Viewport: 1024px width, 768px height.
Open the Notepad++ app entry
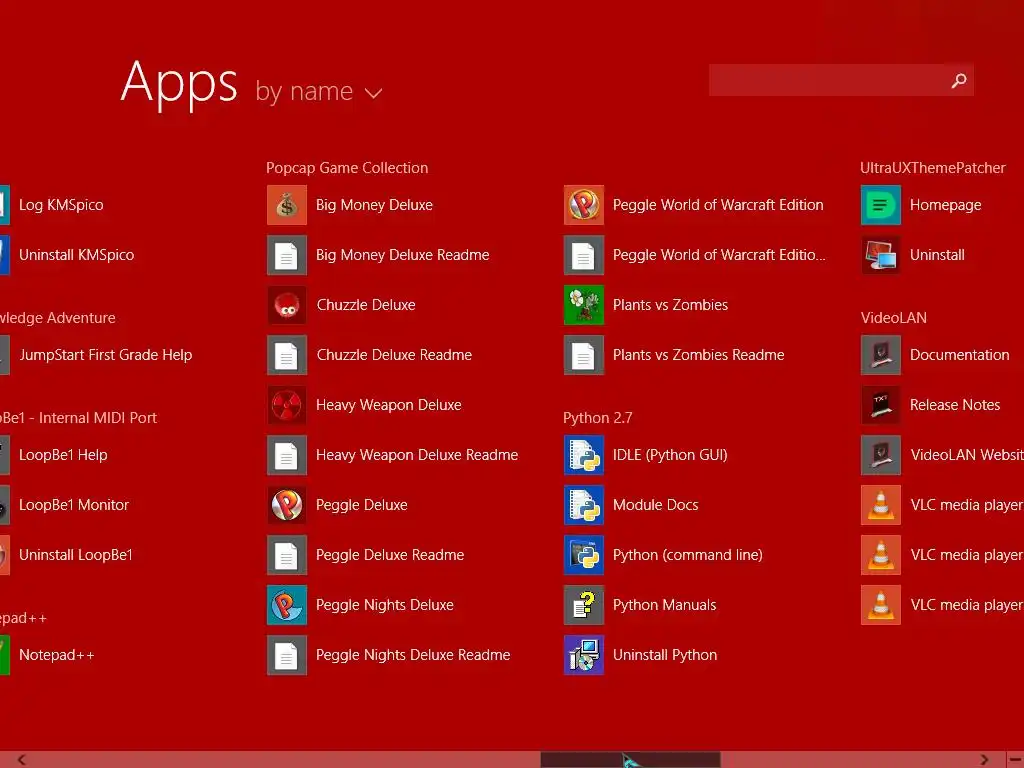48,655
